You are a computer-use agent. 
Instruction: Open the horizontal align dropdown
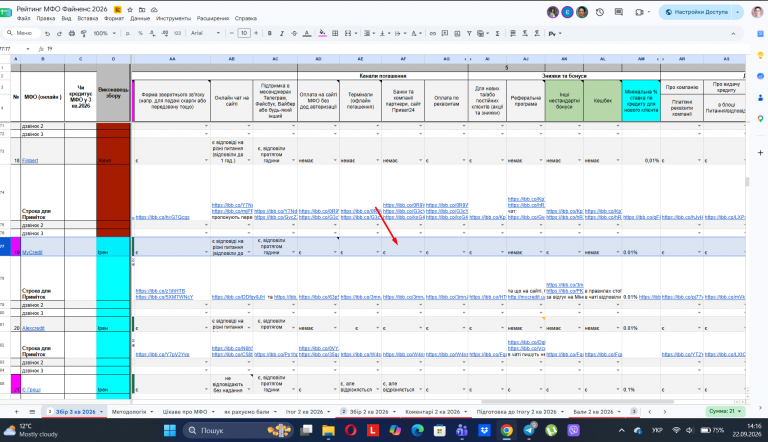tap(368, 33)
